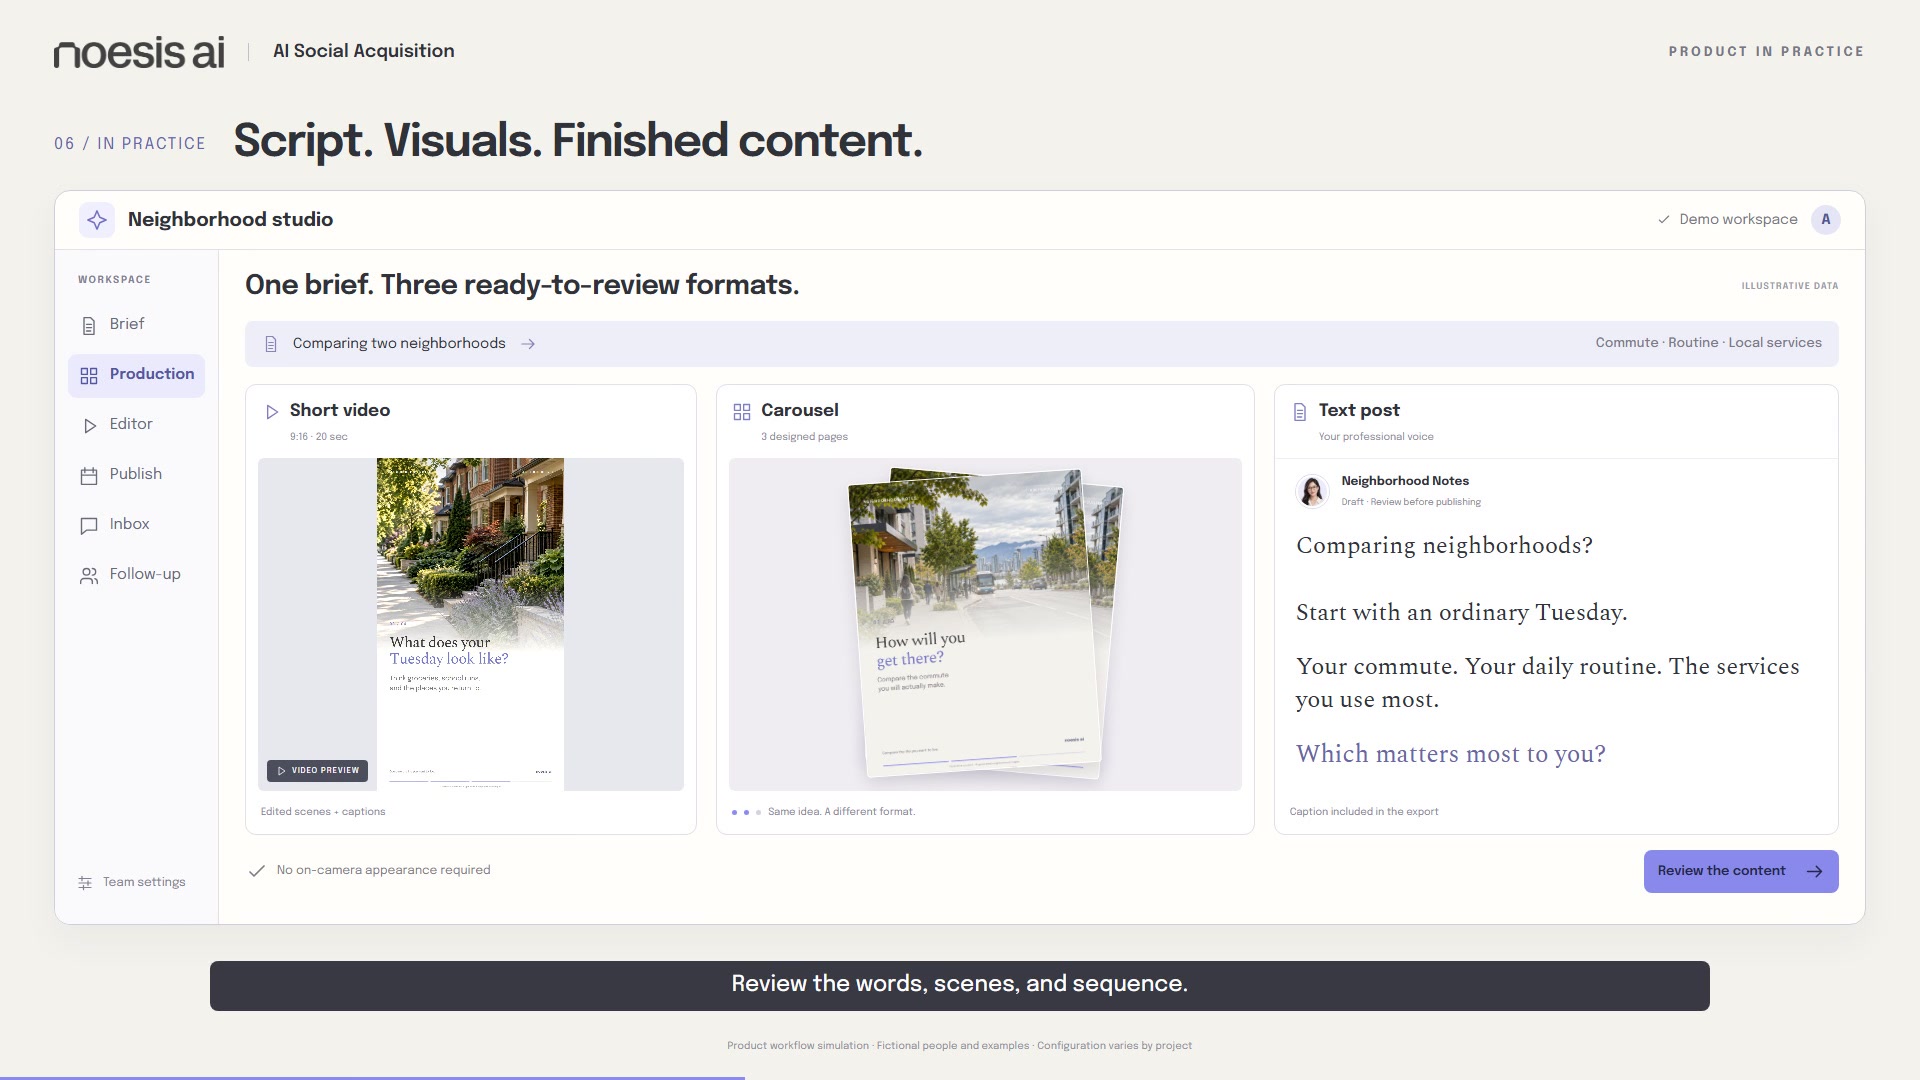Screen dimensions: 1920x1080
Task: Click the checkmark beside No on-camera appearance required
Action: click(257, 870)
